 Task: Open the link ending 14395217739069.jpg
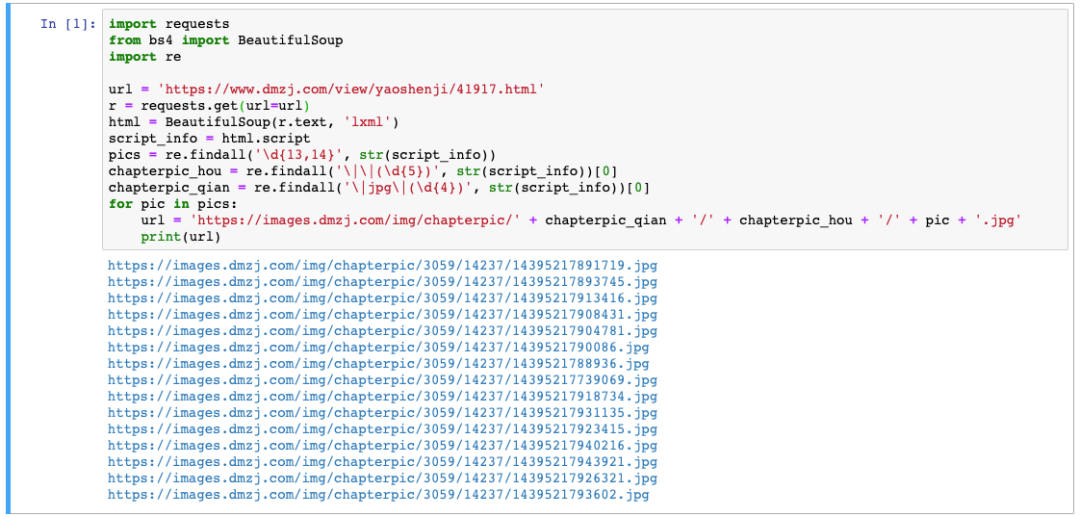point(382,380)
